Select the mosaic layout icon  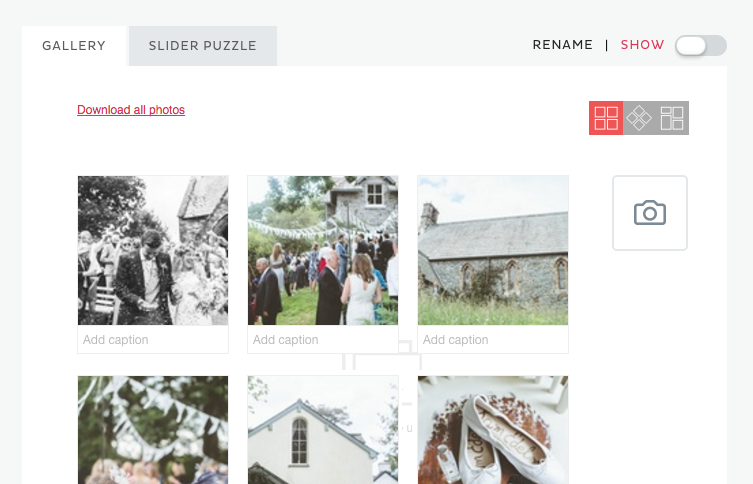(x=672, y=118)
